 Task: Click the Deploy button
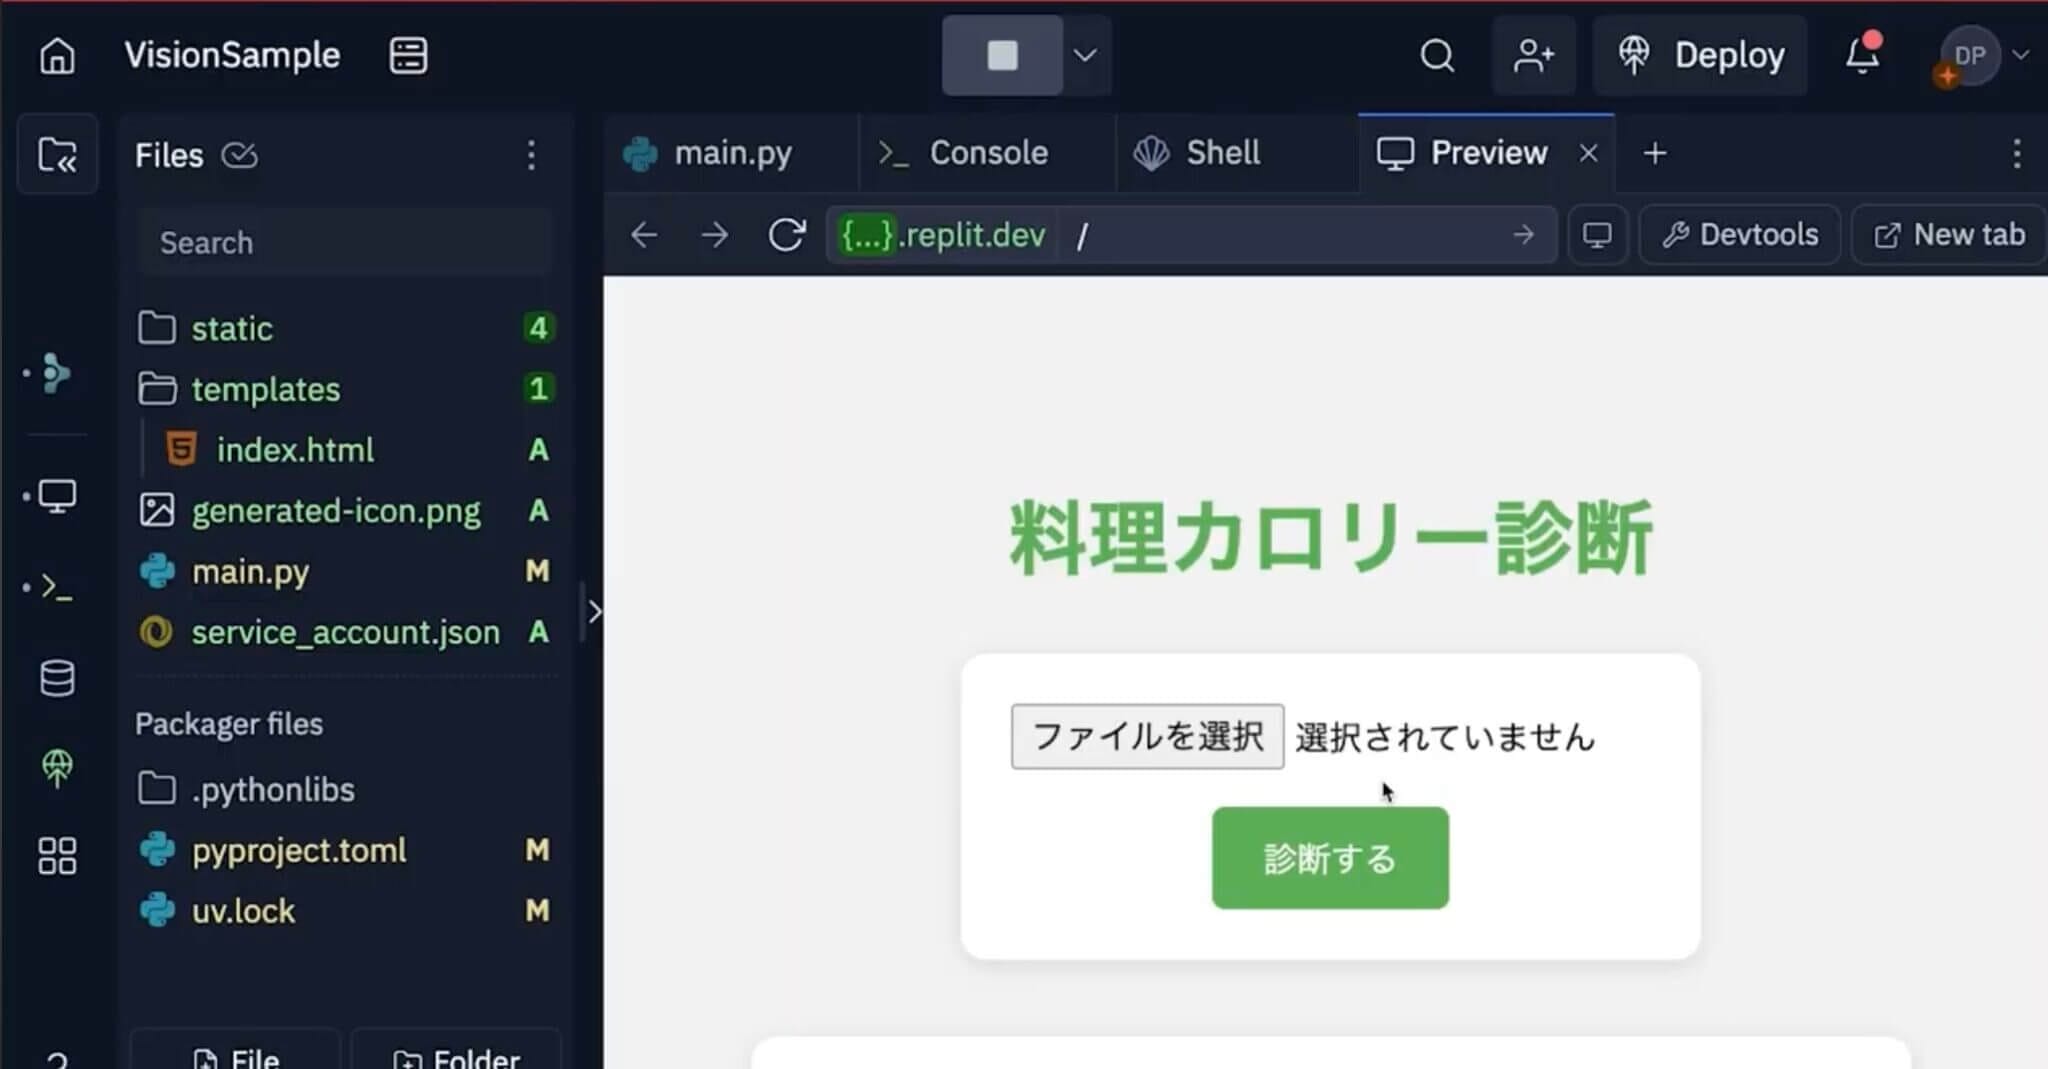[x=1701, y=56]
